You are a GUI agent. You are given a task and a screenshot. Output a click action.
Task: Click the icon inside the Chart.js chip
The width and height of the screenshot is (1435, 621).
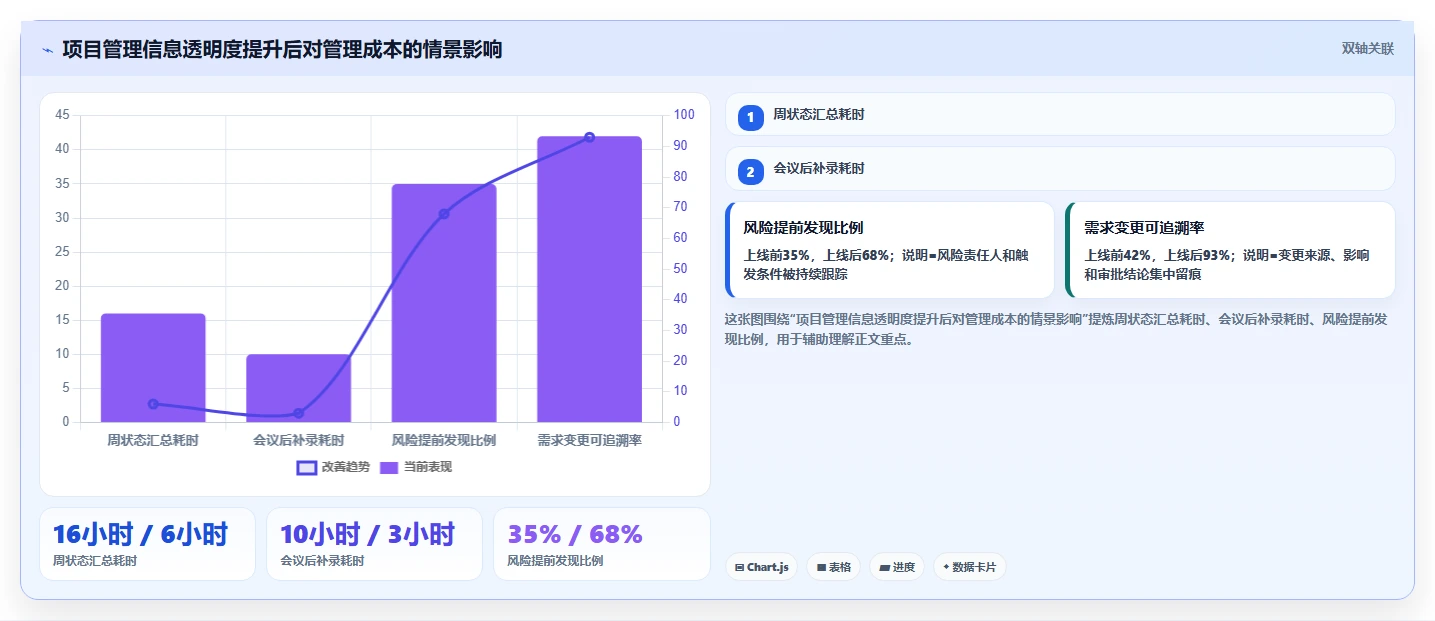pyautogui.click(x=739, y=567)
